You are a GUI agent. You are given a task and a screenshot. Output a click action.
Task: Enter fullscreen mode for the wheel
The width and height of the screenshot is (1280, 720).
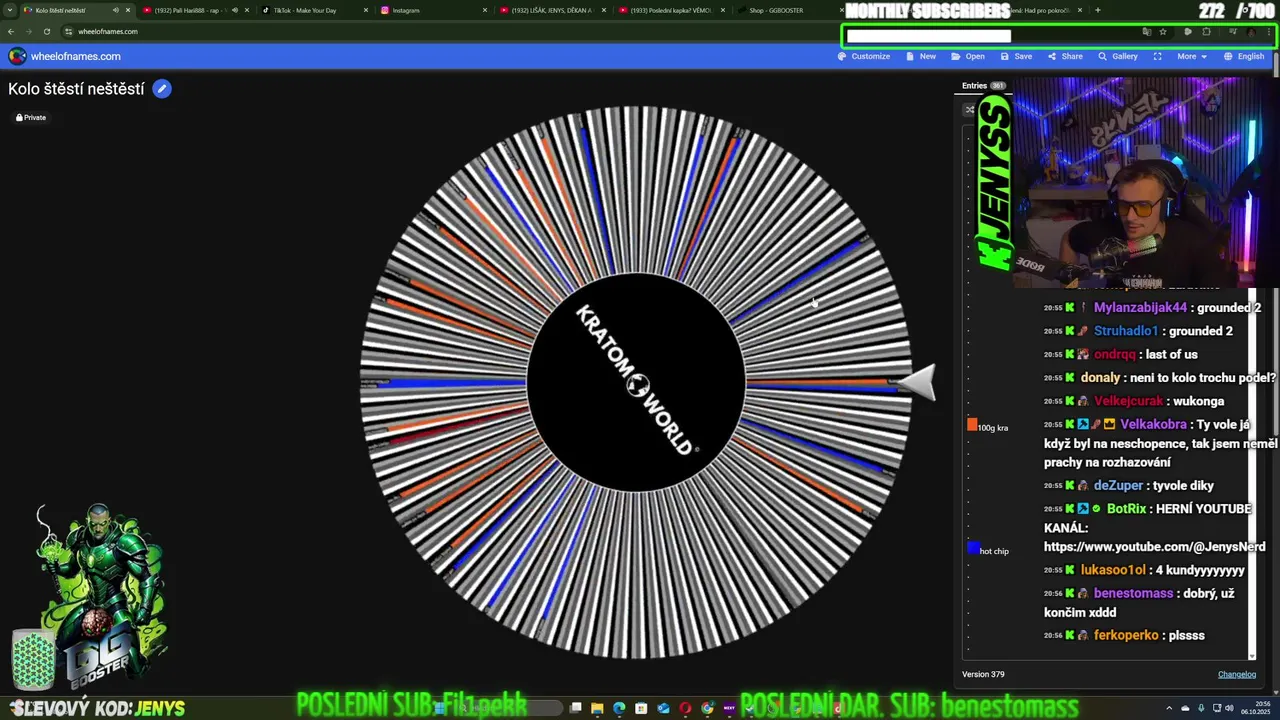pyautogui.click(x=1157, y=56)
